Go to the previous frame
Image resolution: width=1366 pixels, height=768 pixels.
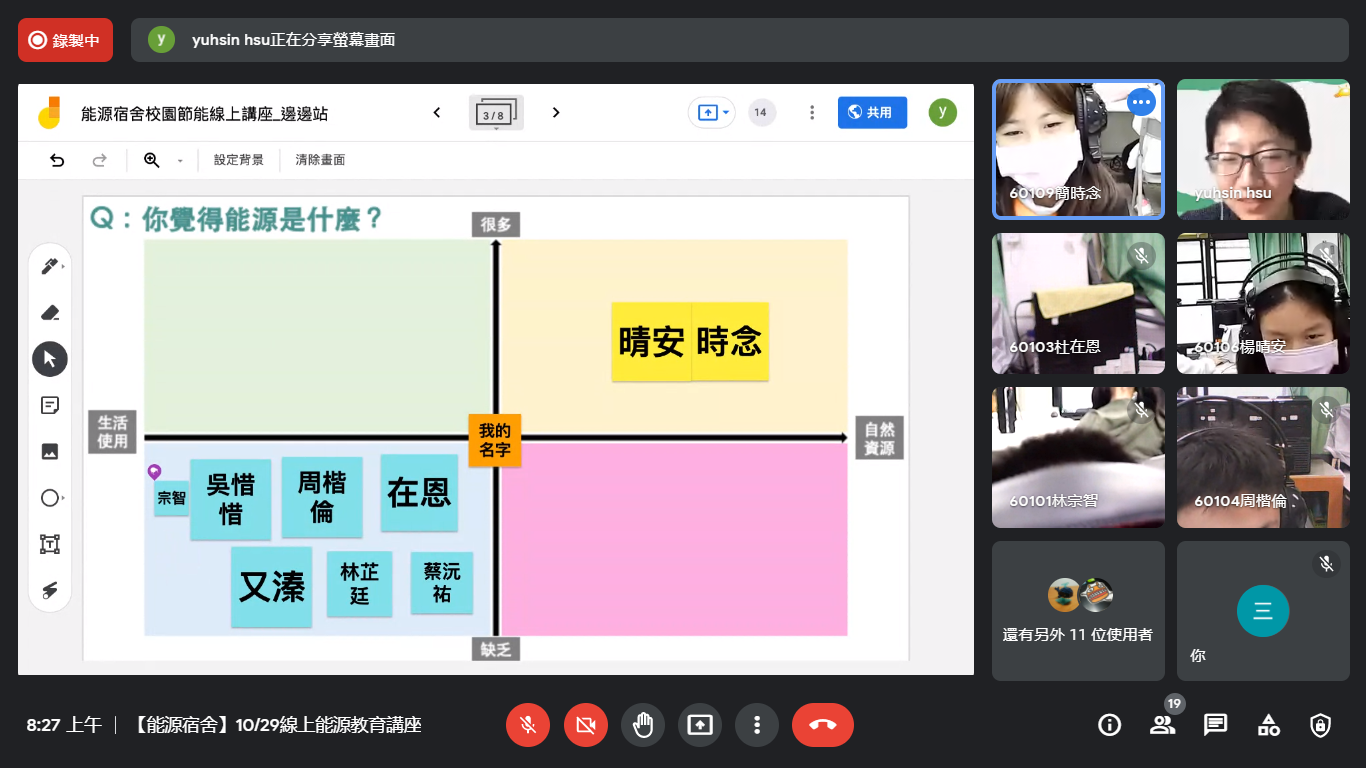tap(437, 113)
